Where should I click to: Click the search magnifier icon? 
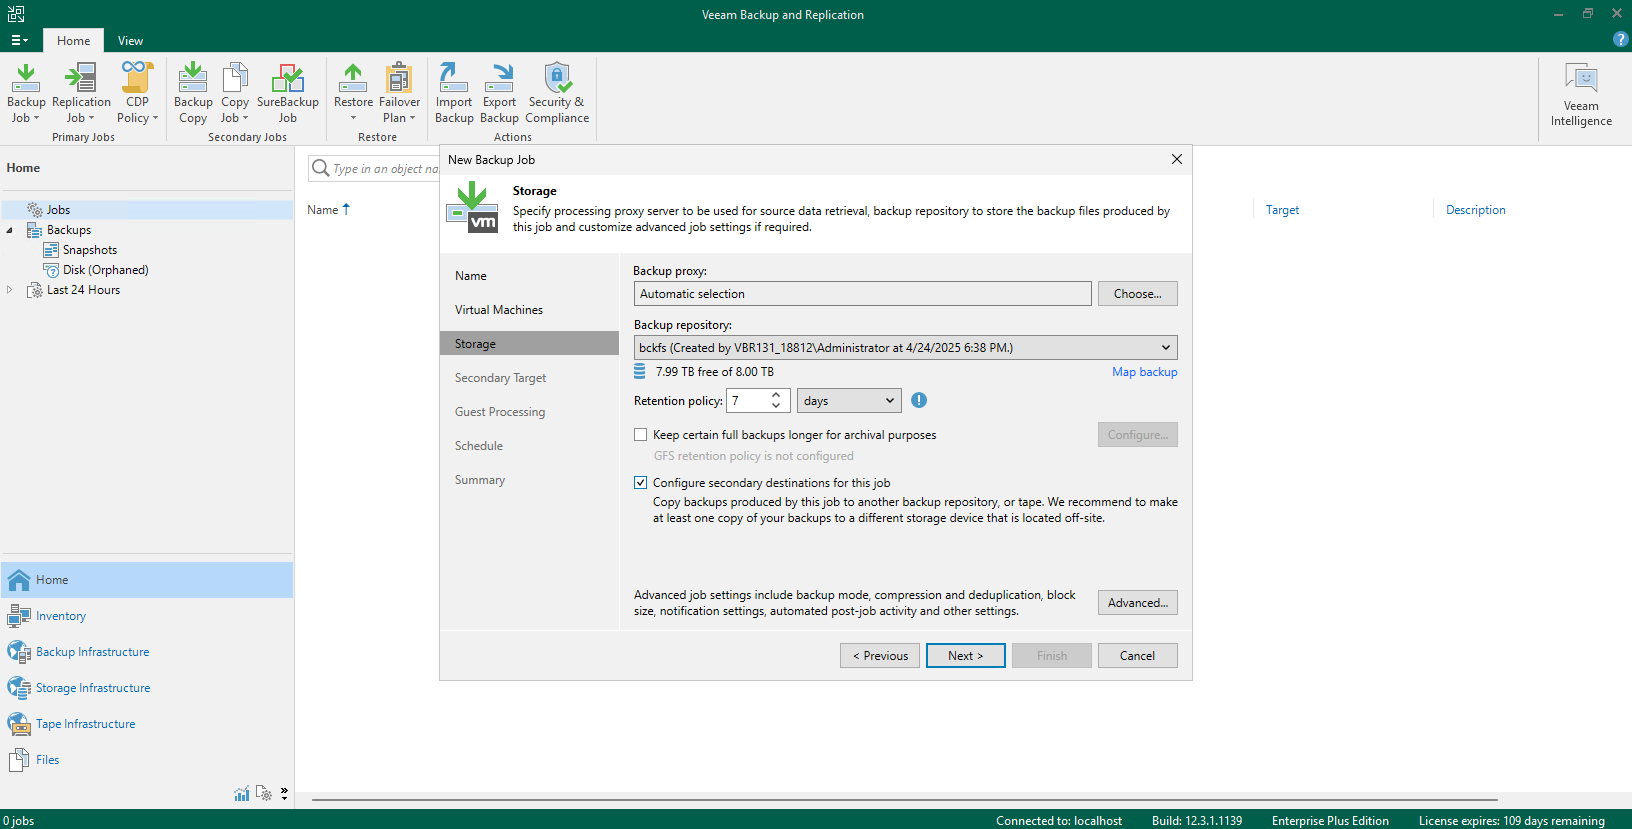click(321, 168)
